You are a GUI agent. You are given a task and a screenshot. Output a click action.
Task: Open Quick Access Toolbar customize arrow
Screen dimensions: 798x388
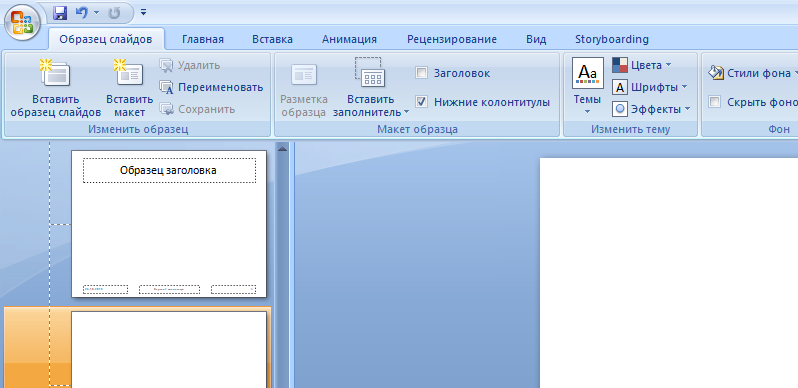click(x=144, y=12)
